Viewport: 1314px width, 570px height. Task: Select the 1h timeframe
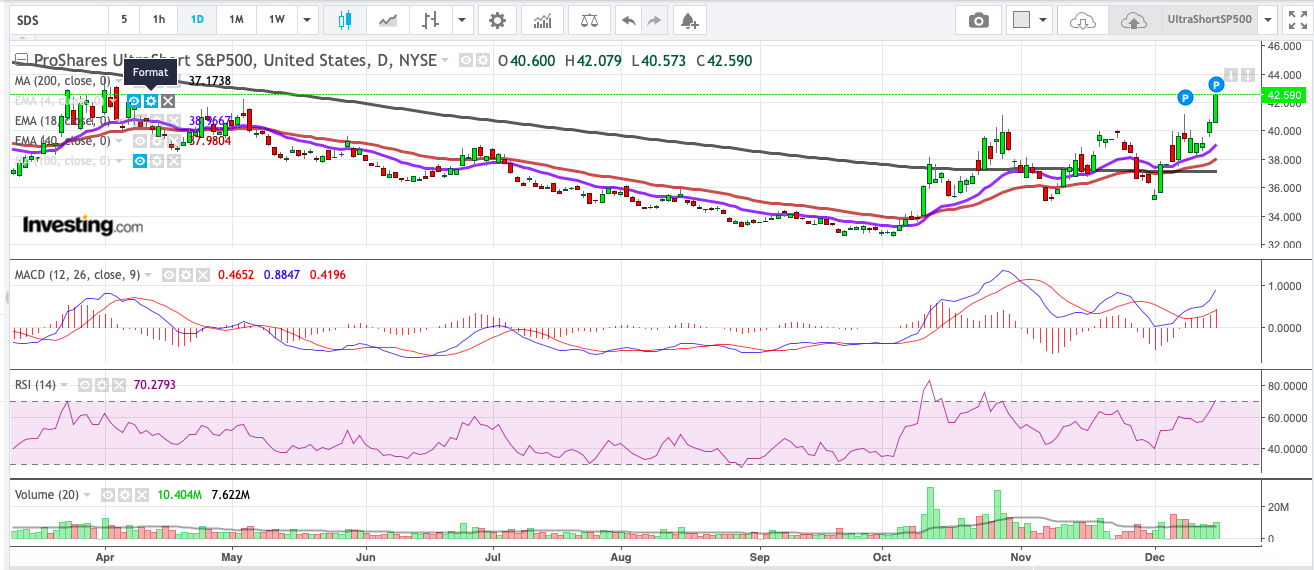[159, 20]
